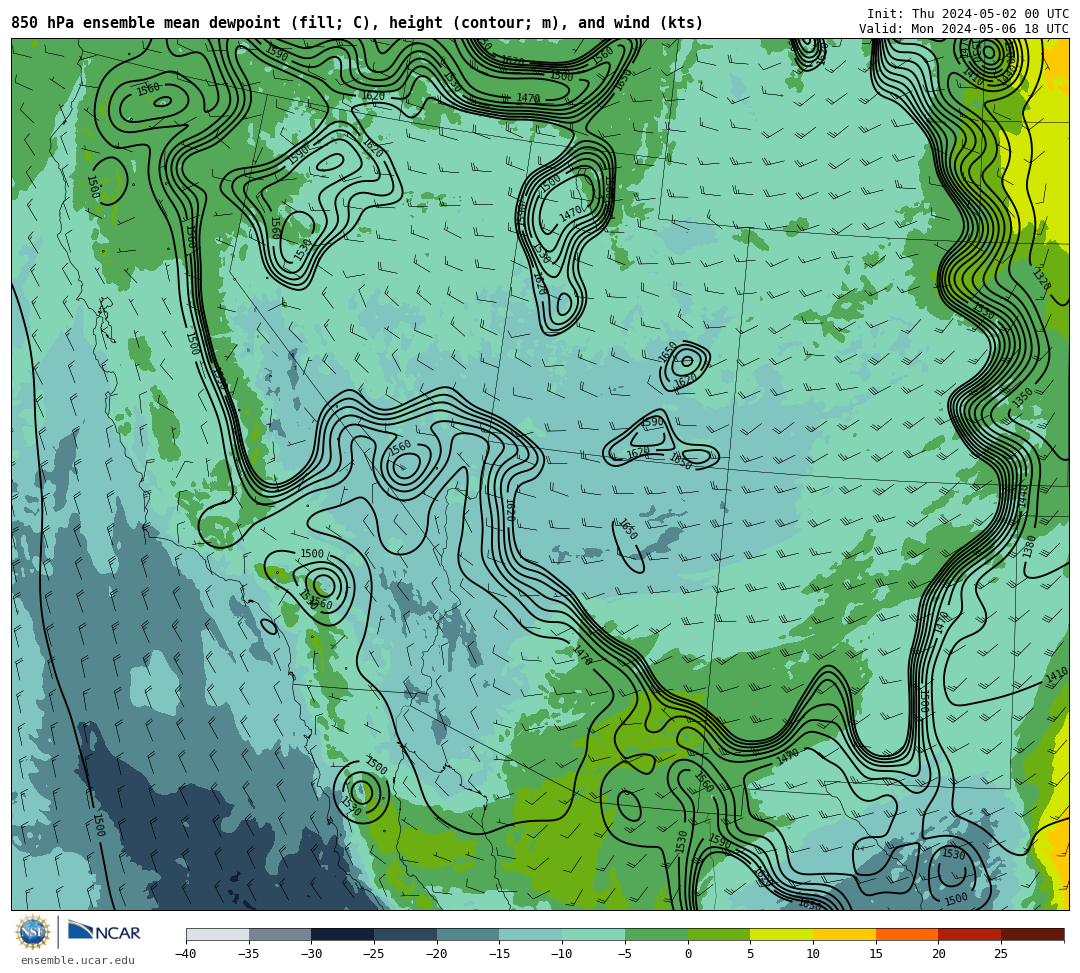Viewport: 1080px width, 973px height.
Task: Pick the light teal -15 to -10 swatch
Action: pos(531,934)
